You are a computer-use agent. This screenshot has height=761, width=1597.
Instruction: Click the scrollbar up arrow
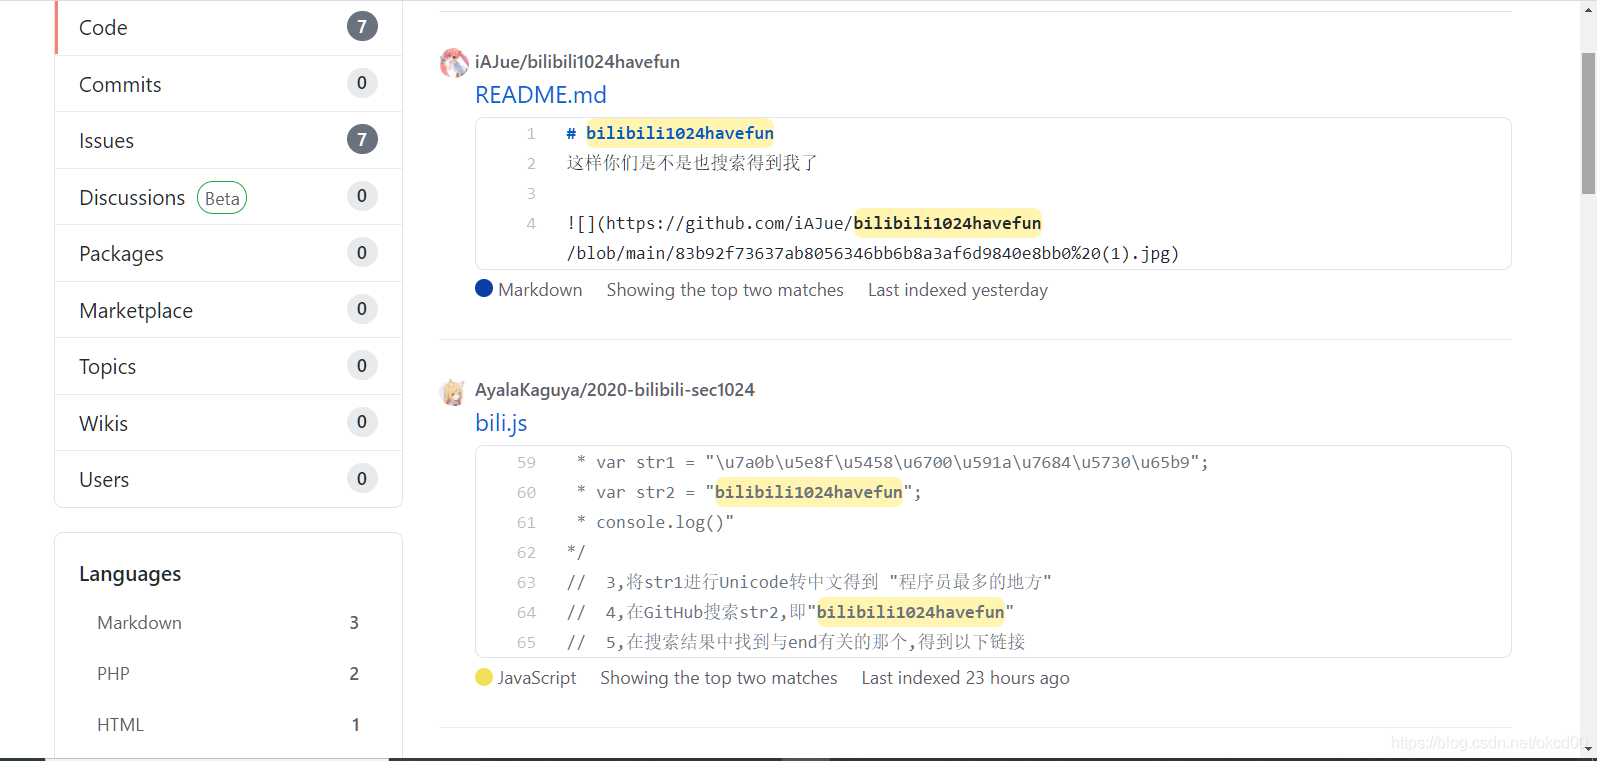[x=1588, y=9]
